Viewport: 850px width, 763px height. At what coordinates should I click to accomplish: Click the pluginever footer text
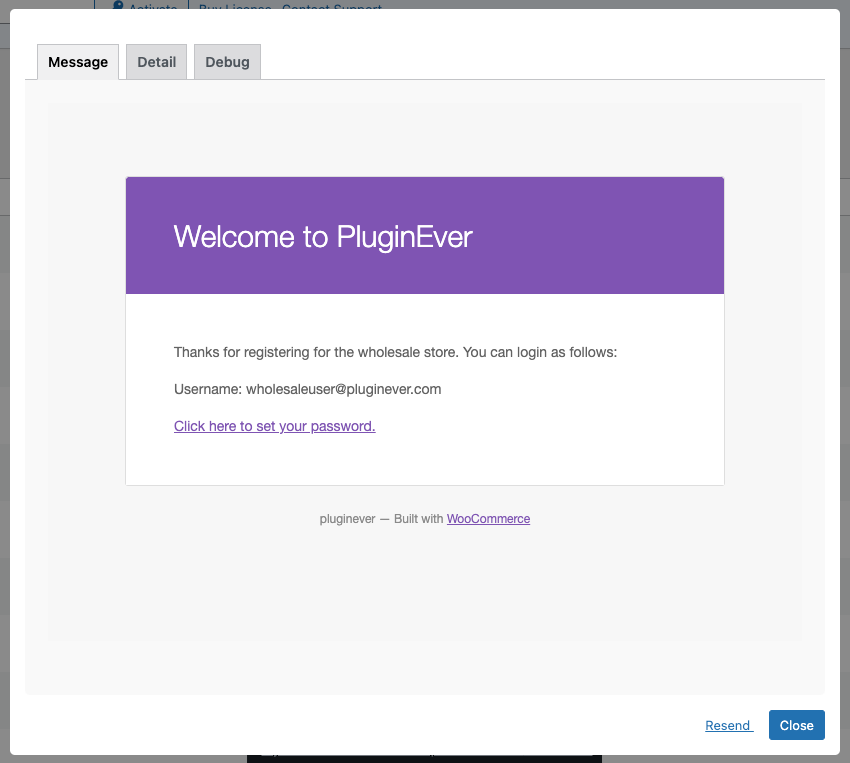tap(347, 519)
